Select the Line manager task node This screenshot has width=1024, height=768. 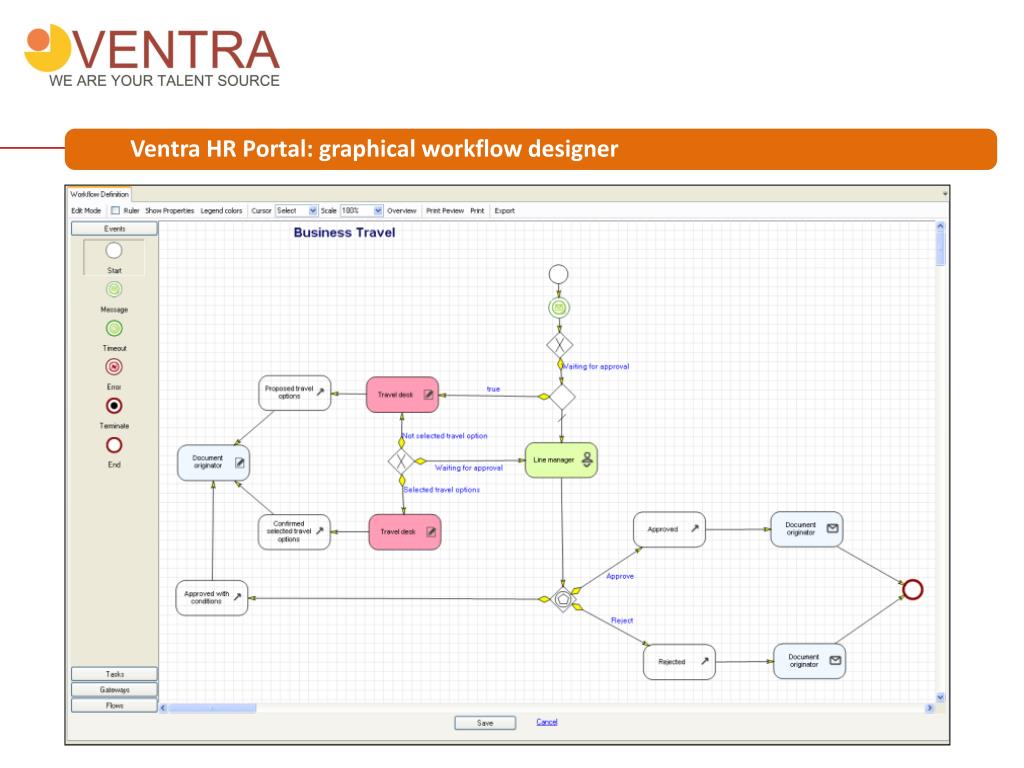pos(561,460)
